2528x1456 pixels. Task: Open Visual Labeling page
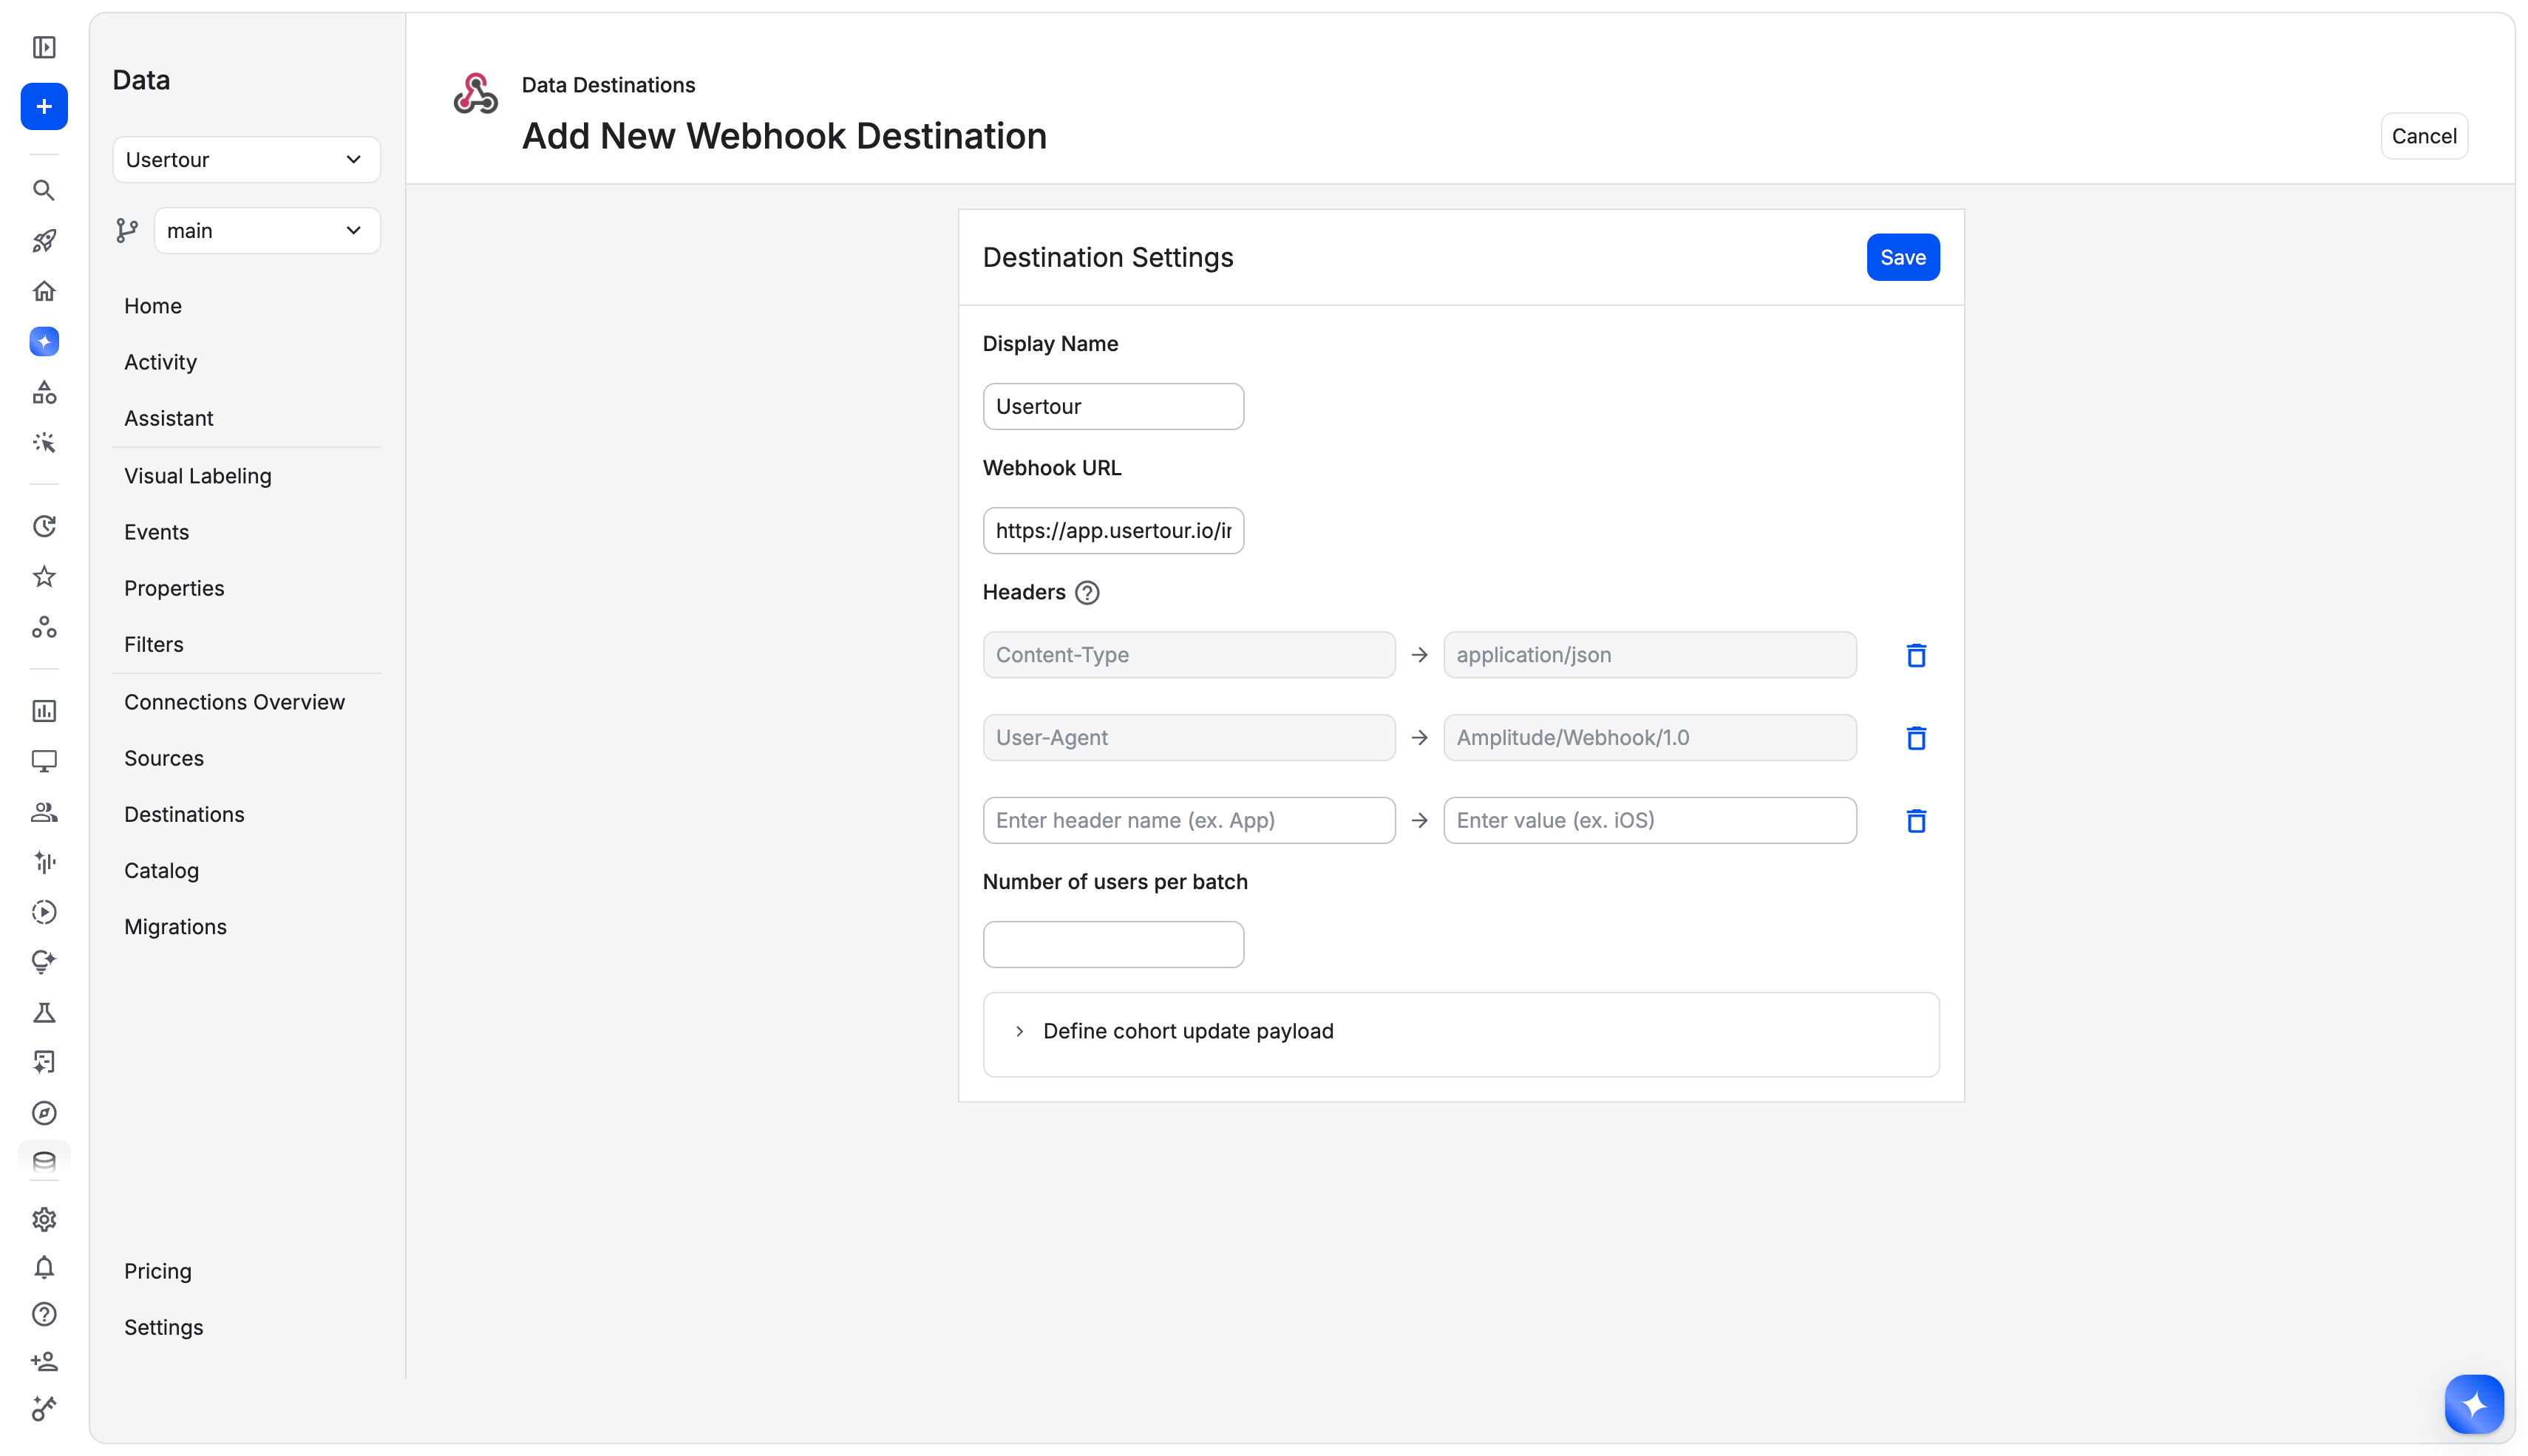(x=198, y=476)
